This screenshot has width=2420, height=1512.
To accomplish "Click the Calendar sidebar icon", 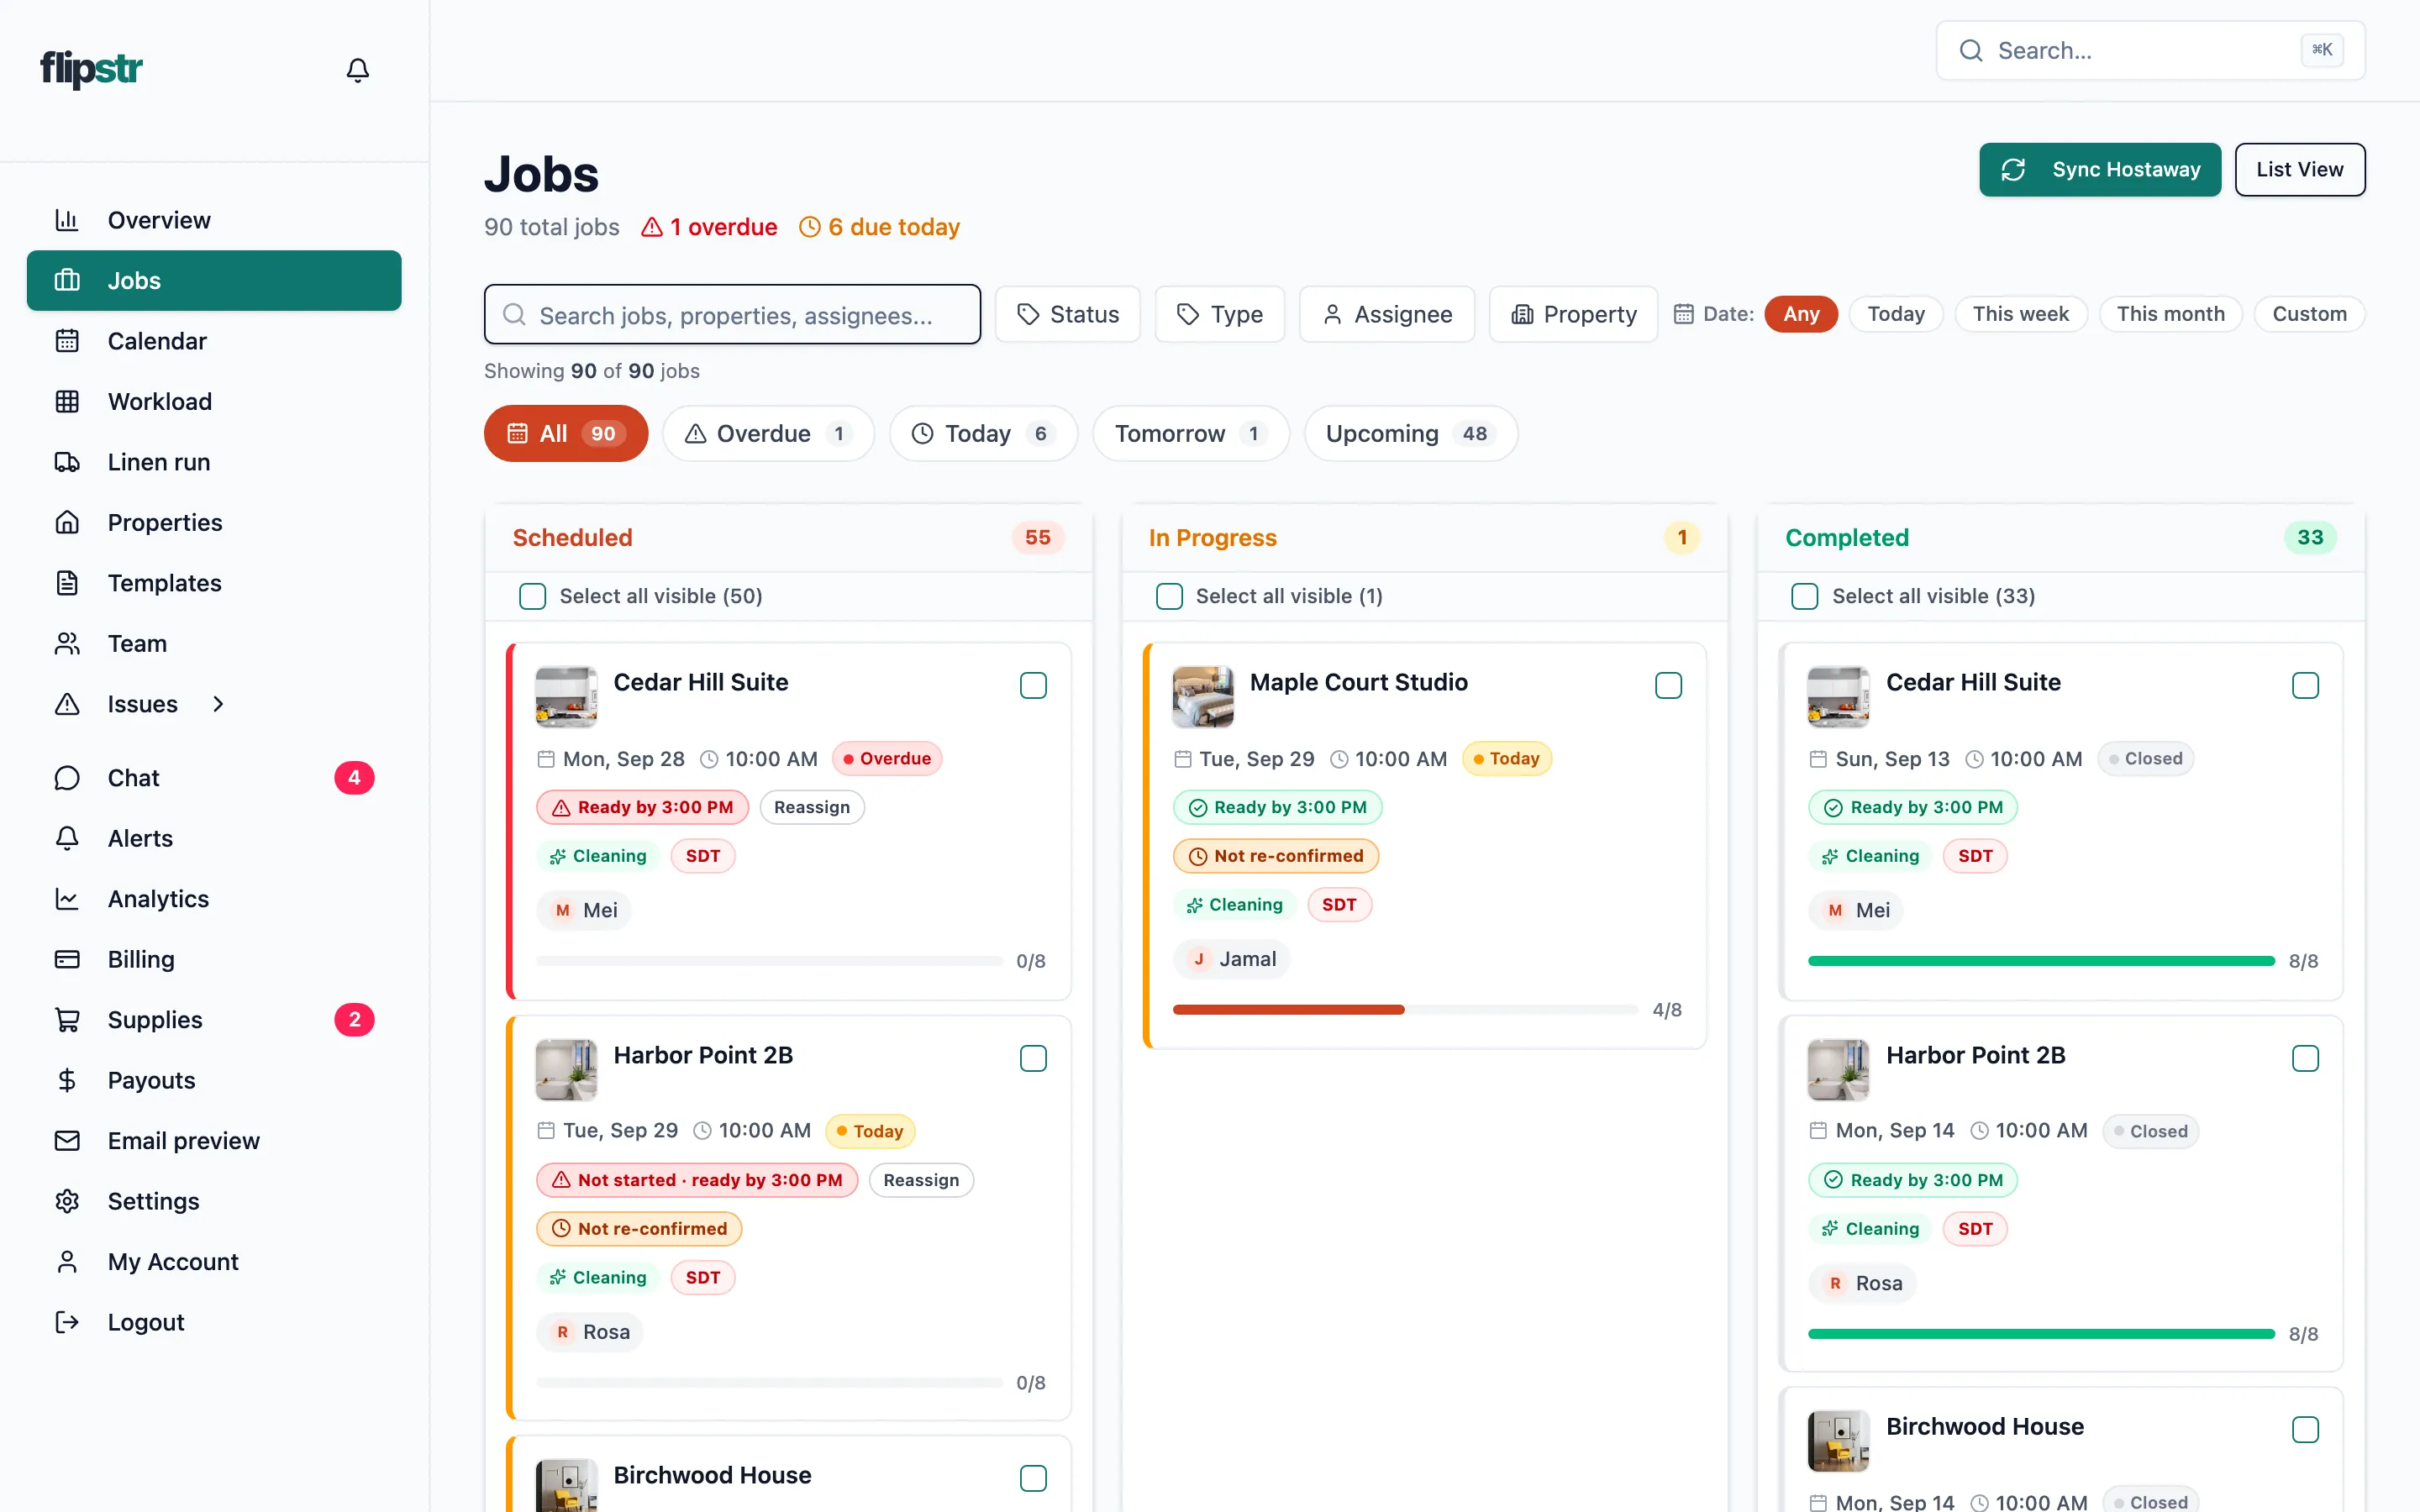I will (x=67, y=341).
